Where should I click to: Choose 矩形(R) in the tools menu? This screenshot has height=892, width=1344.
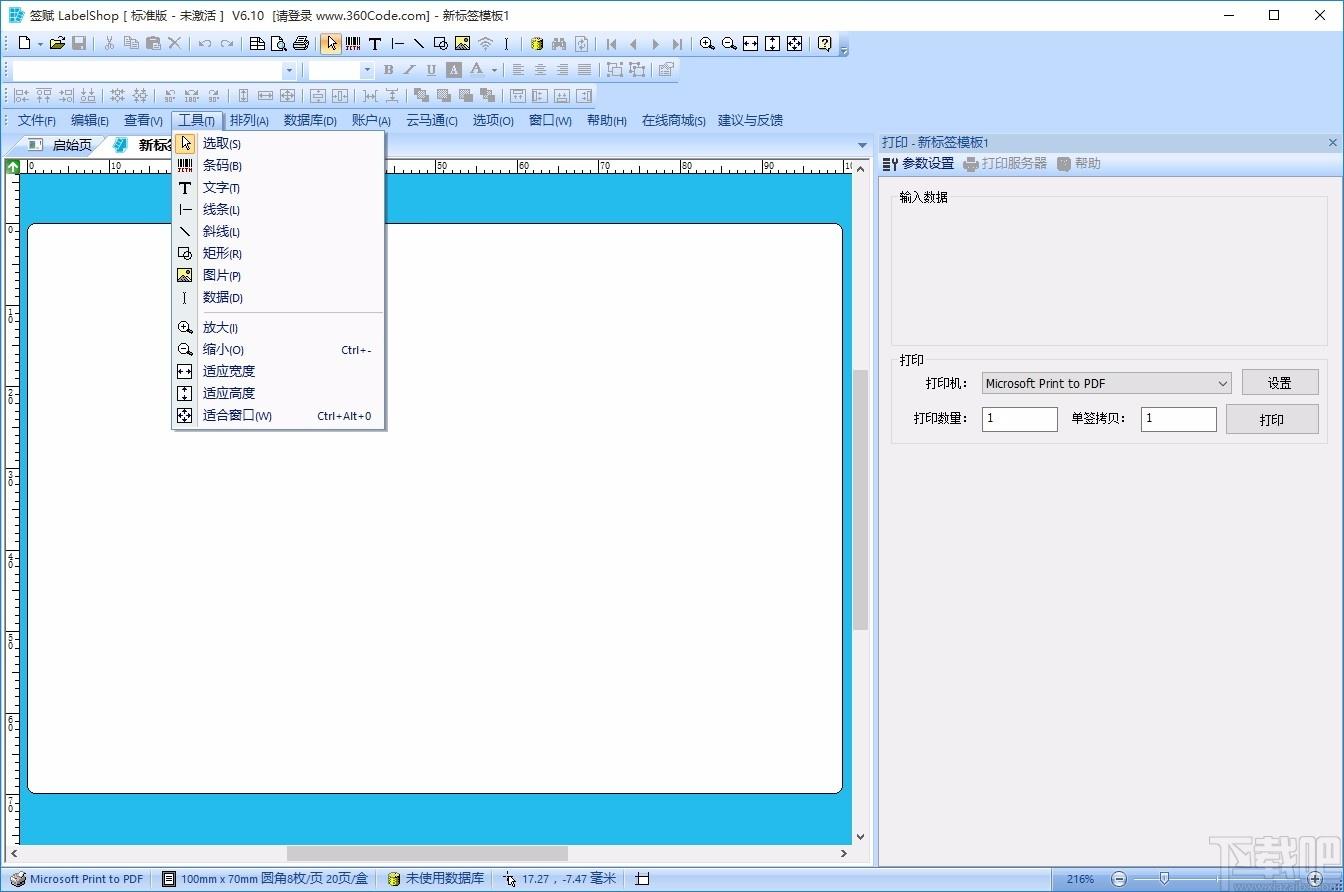click(x=279, y=254)
